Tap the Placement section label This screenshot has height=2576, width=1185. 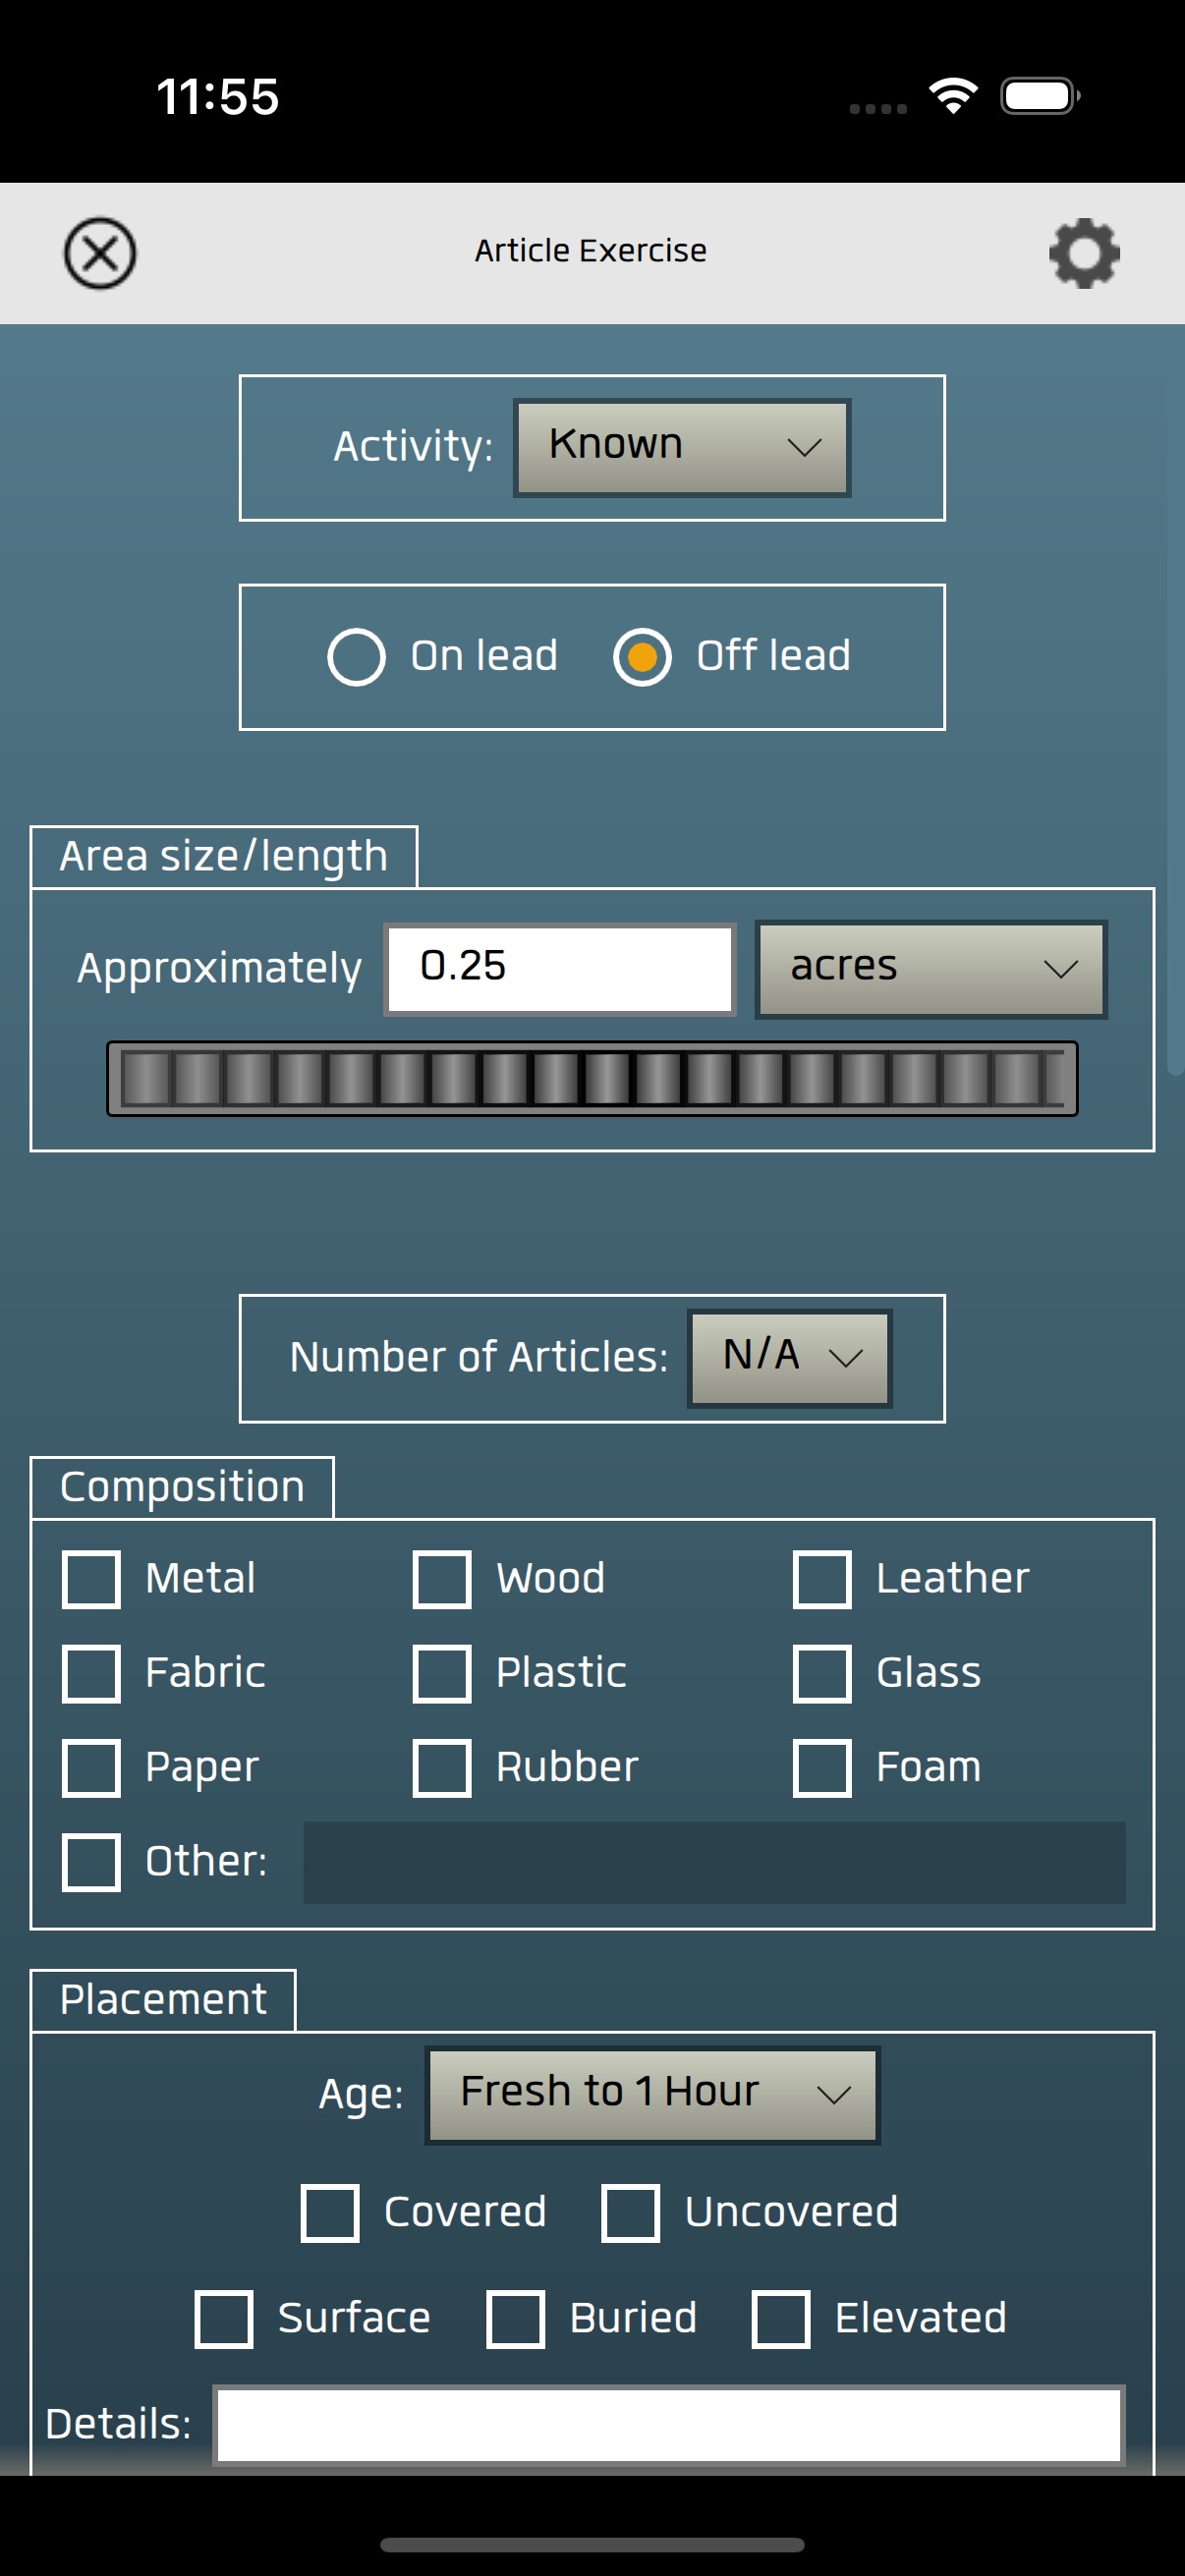163,2000
